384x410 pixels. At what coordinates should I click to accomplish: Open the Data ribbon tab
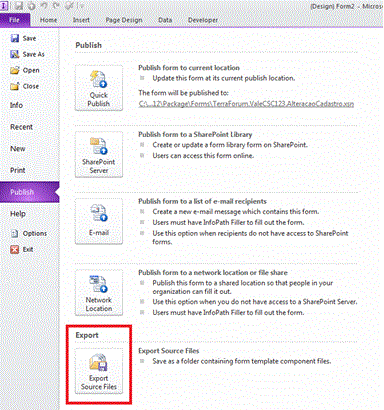tap(165, 20)
